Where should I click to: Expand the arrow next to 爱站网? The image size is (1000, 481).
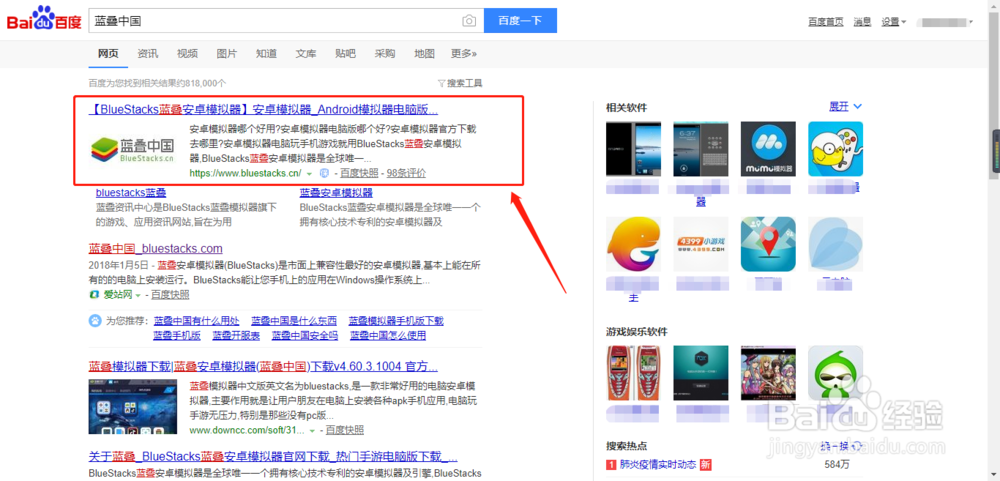pos(138,295)
